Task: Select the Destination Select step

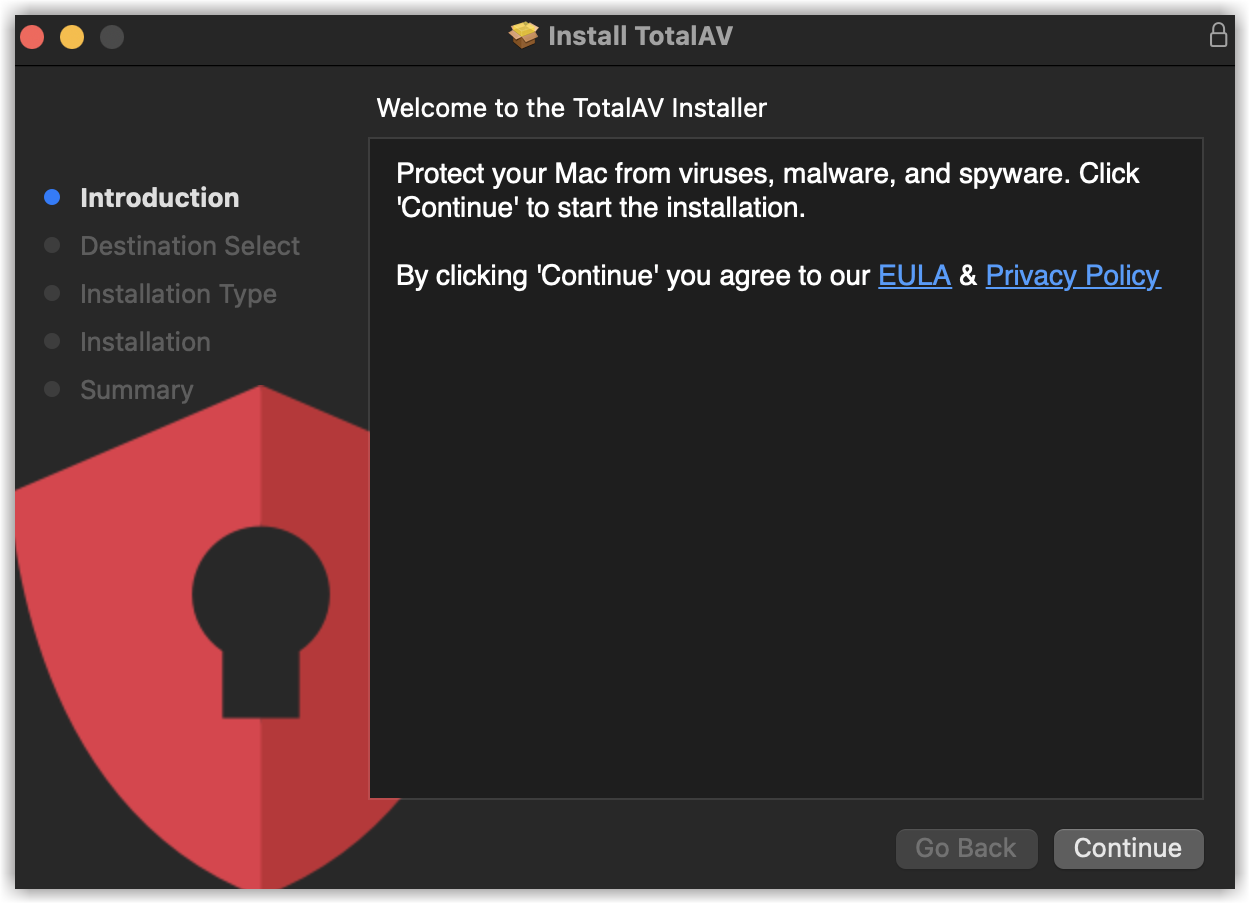Action: [x=190, y=246]
